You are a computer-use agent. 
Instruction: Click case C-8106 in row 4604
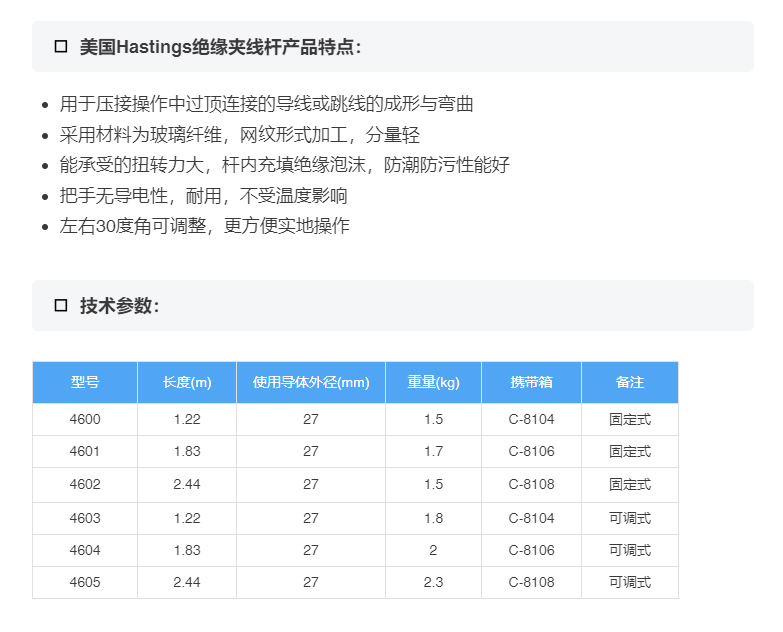(x=531, y=550)
